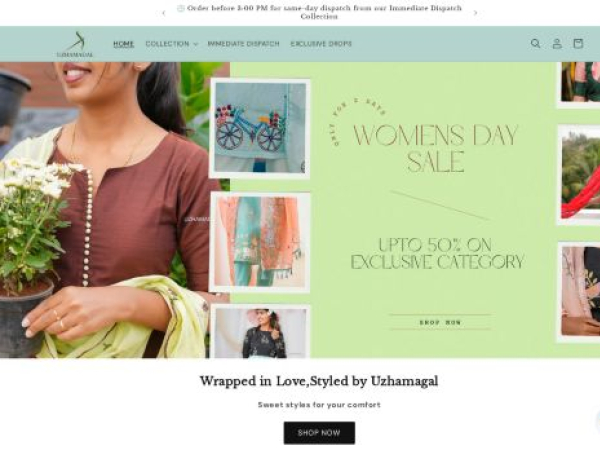Show next announcement with right arrow

(x=475, y=13)
